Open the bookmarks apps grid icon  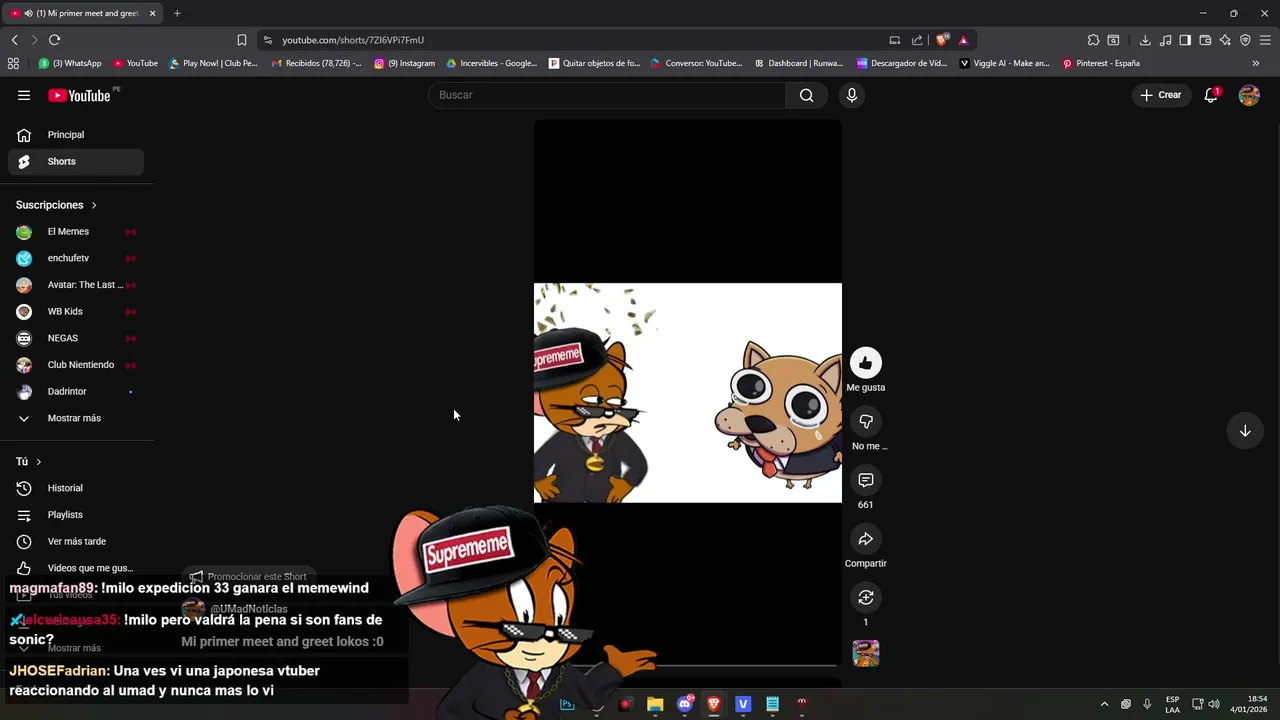(13, 63)
